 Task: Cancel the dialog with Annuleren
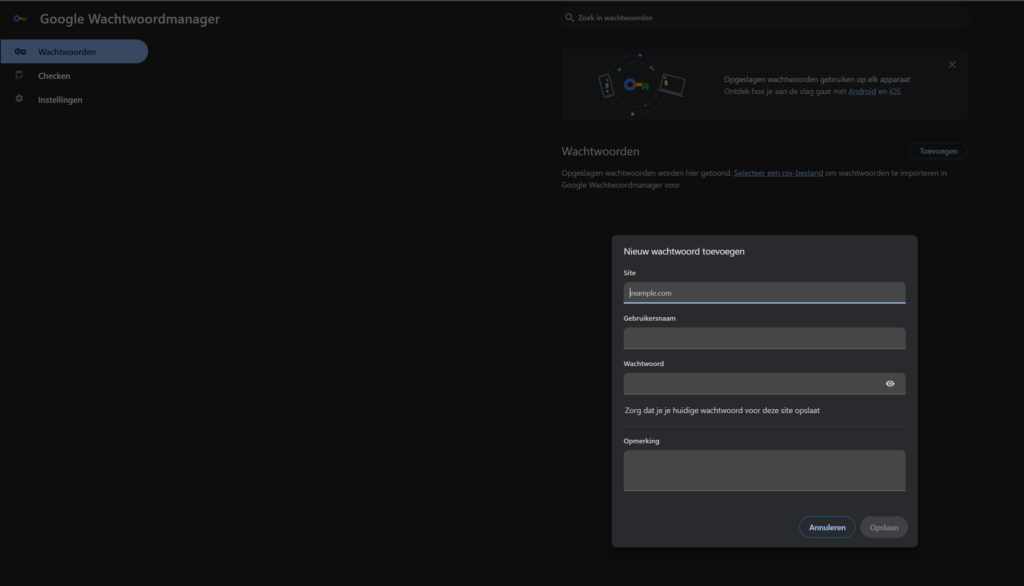[827, 527]
